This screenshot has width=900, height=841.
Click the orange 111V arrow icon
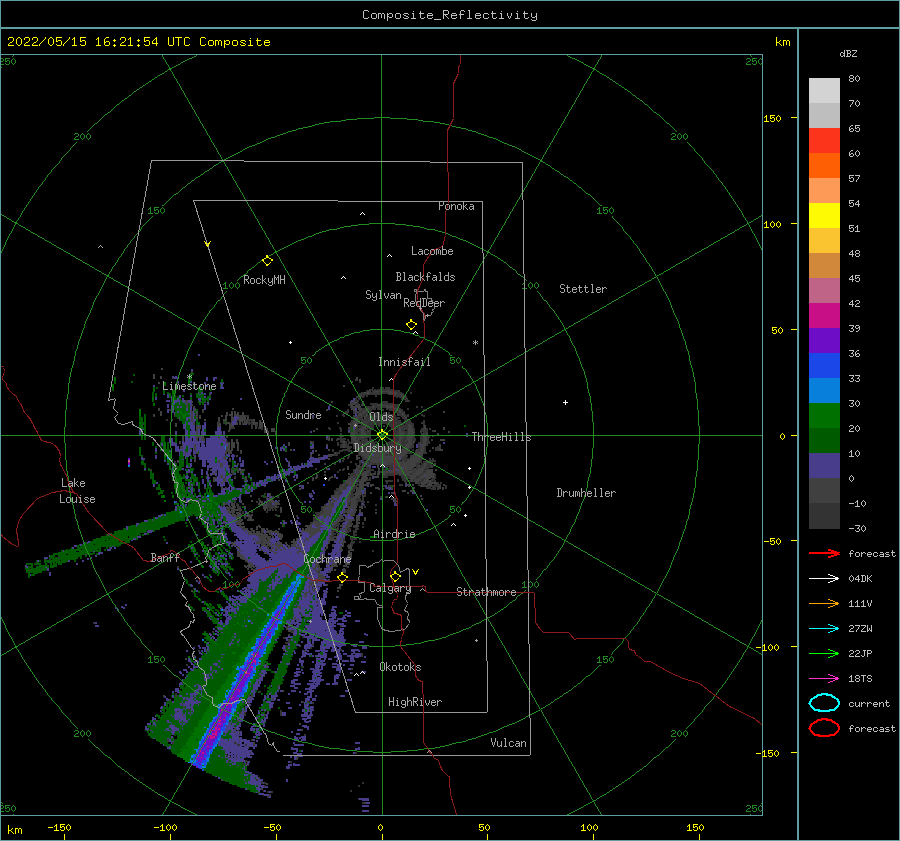tap(824, 603)
